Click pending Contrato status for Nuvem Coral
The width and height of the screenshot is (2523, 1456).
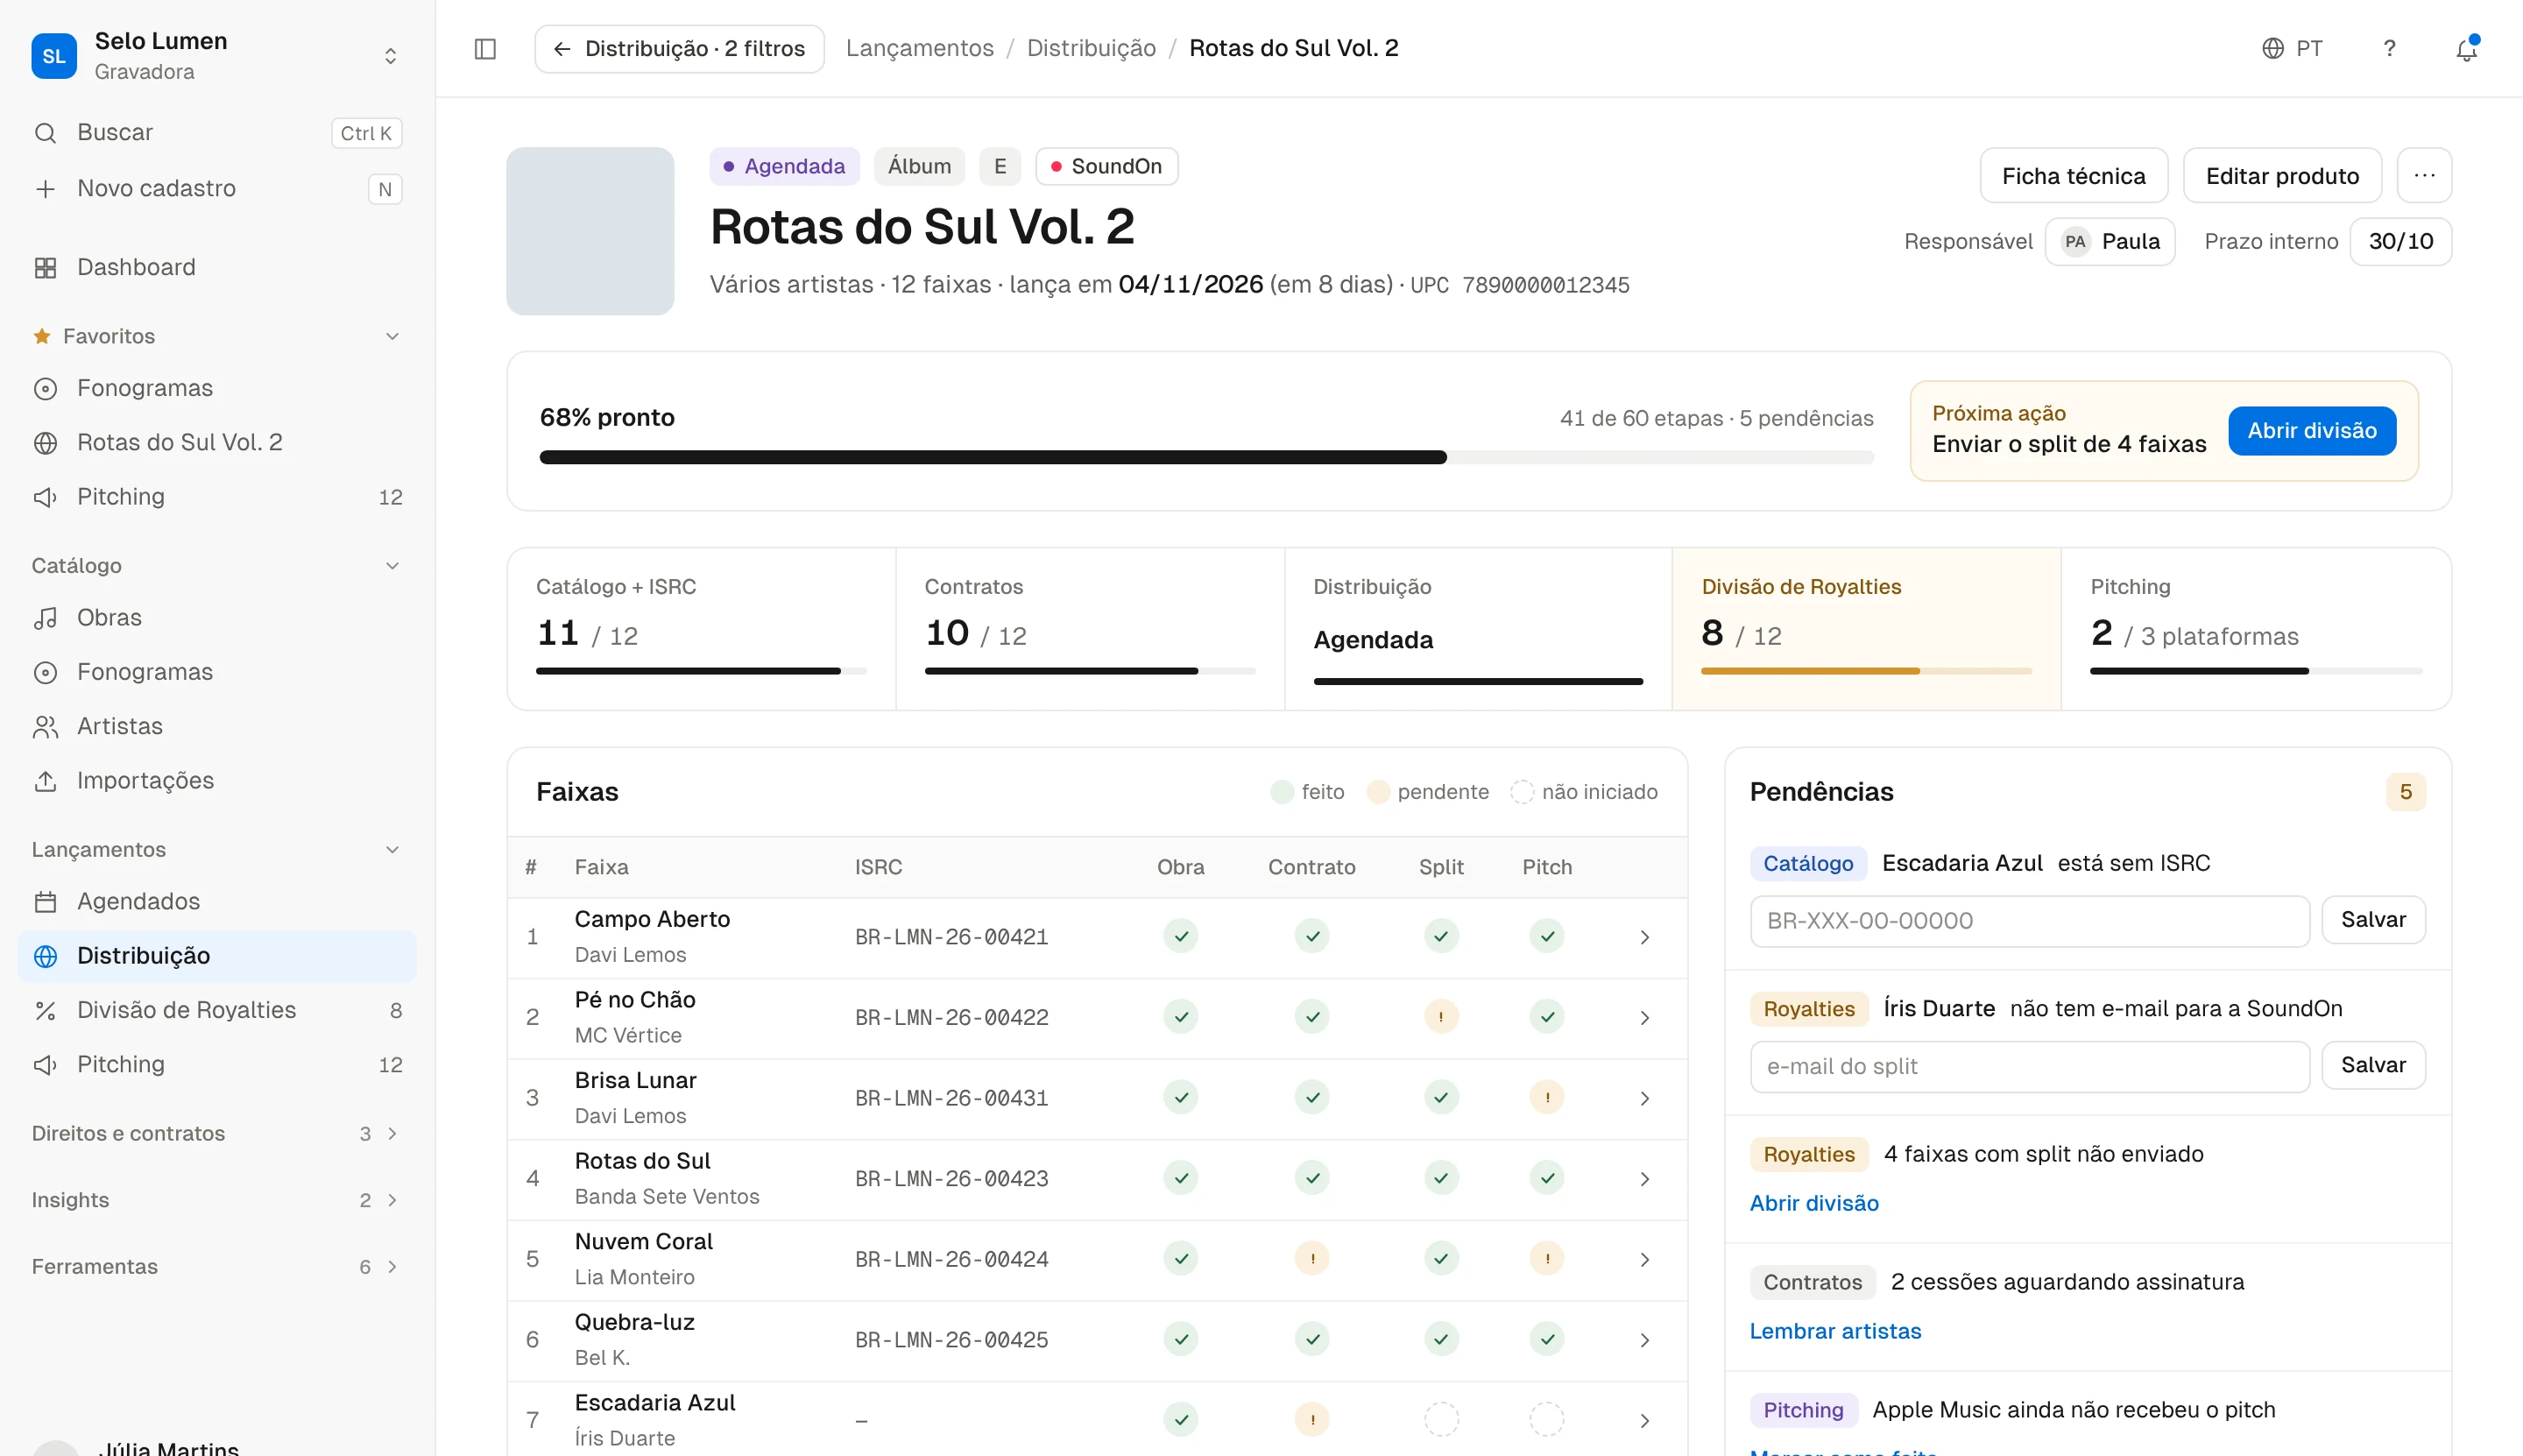(1312, 1259)
